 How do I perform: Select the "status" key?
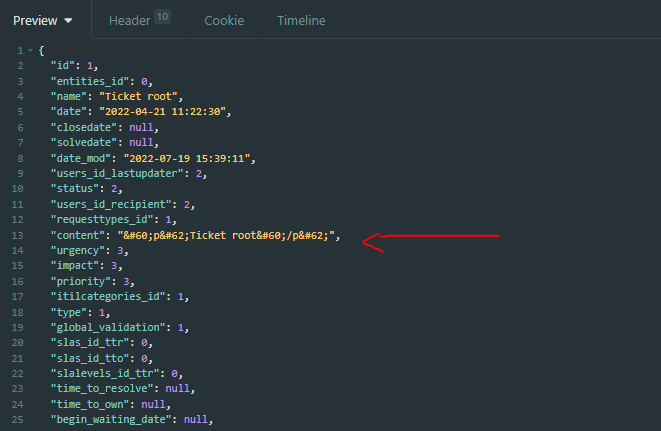75,189
